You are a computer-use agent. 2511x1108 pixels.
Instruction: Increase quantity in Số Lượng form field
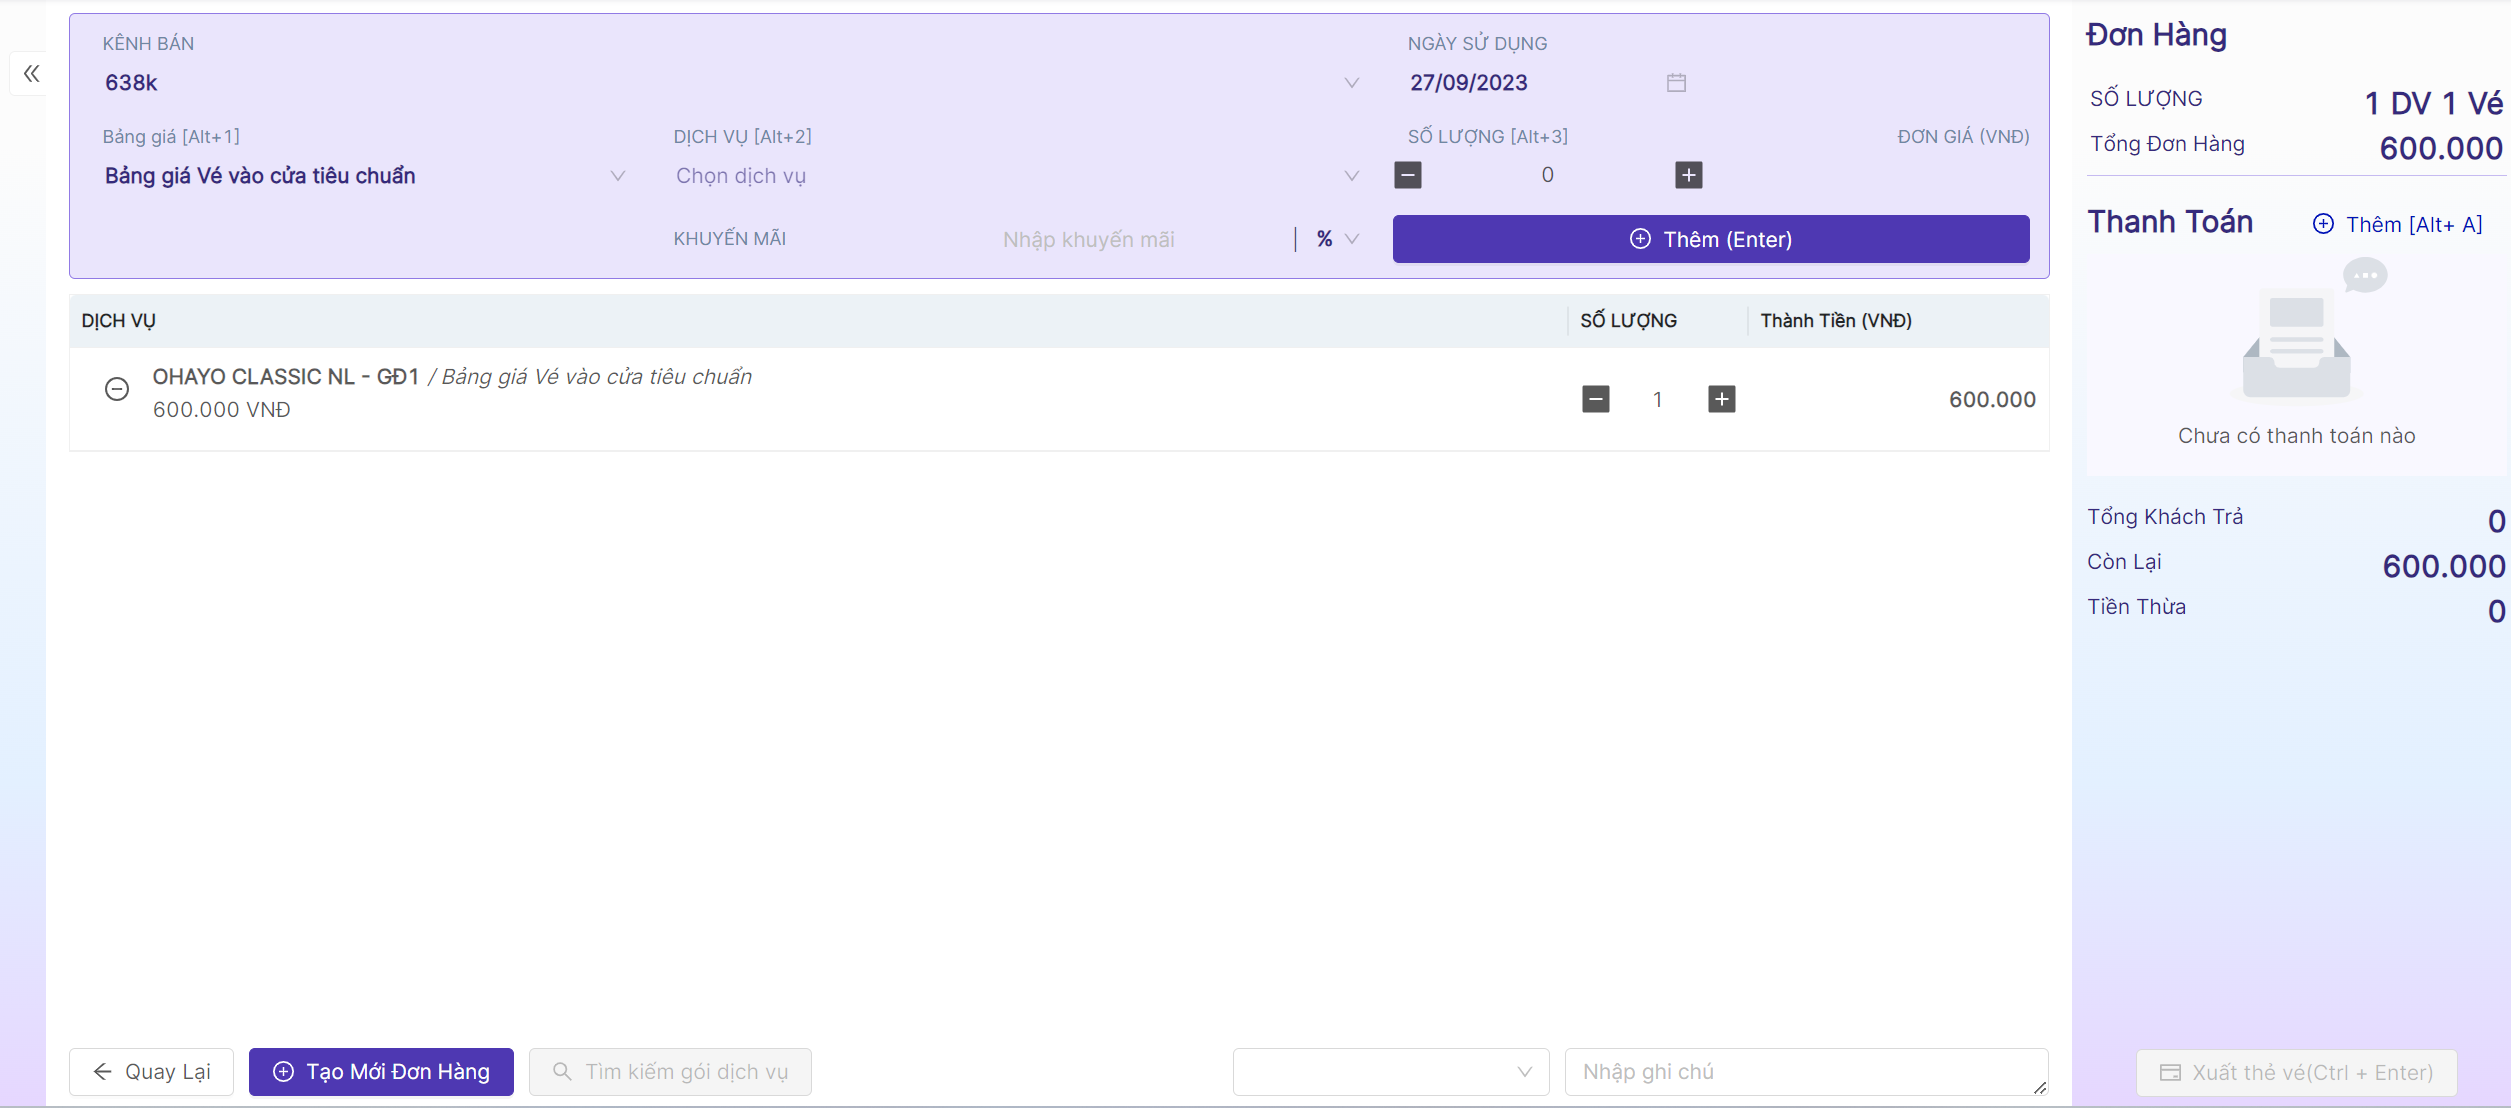pyautogui.click(x=1688, y=175)
